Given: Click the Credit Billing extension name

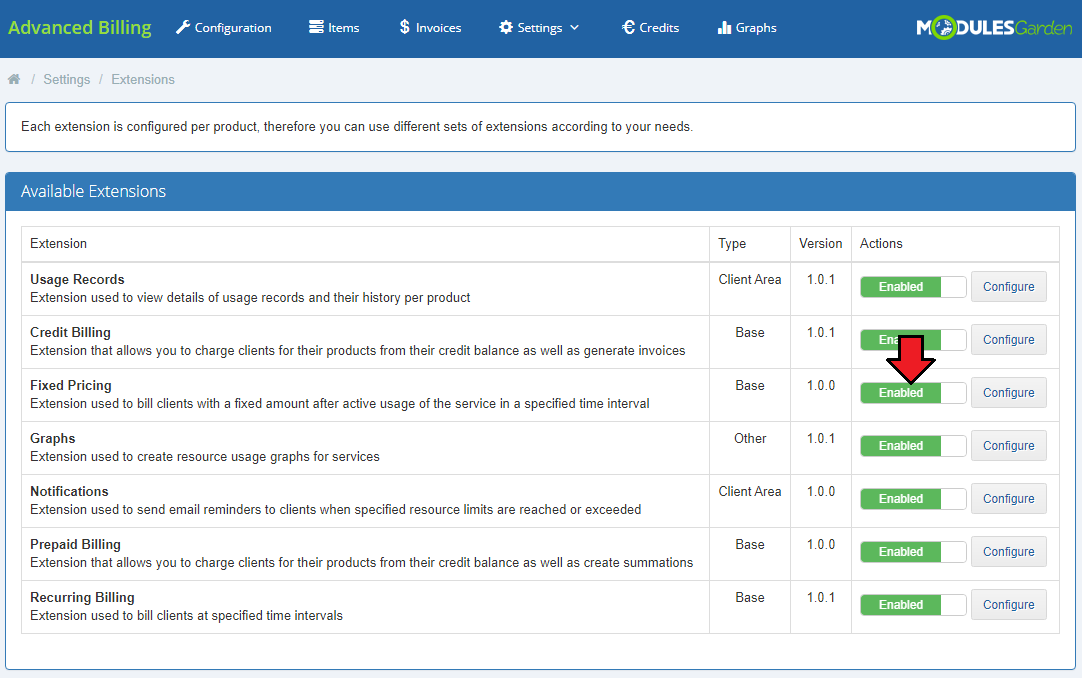Looking at the screenshot, I should coord(70,332).
